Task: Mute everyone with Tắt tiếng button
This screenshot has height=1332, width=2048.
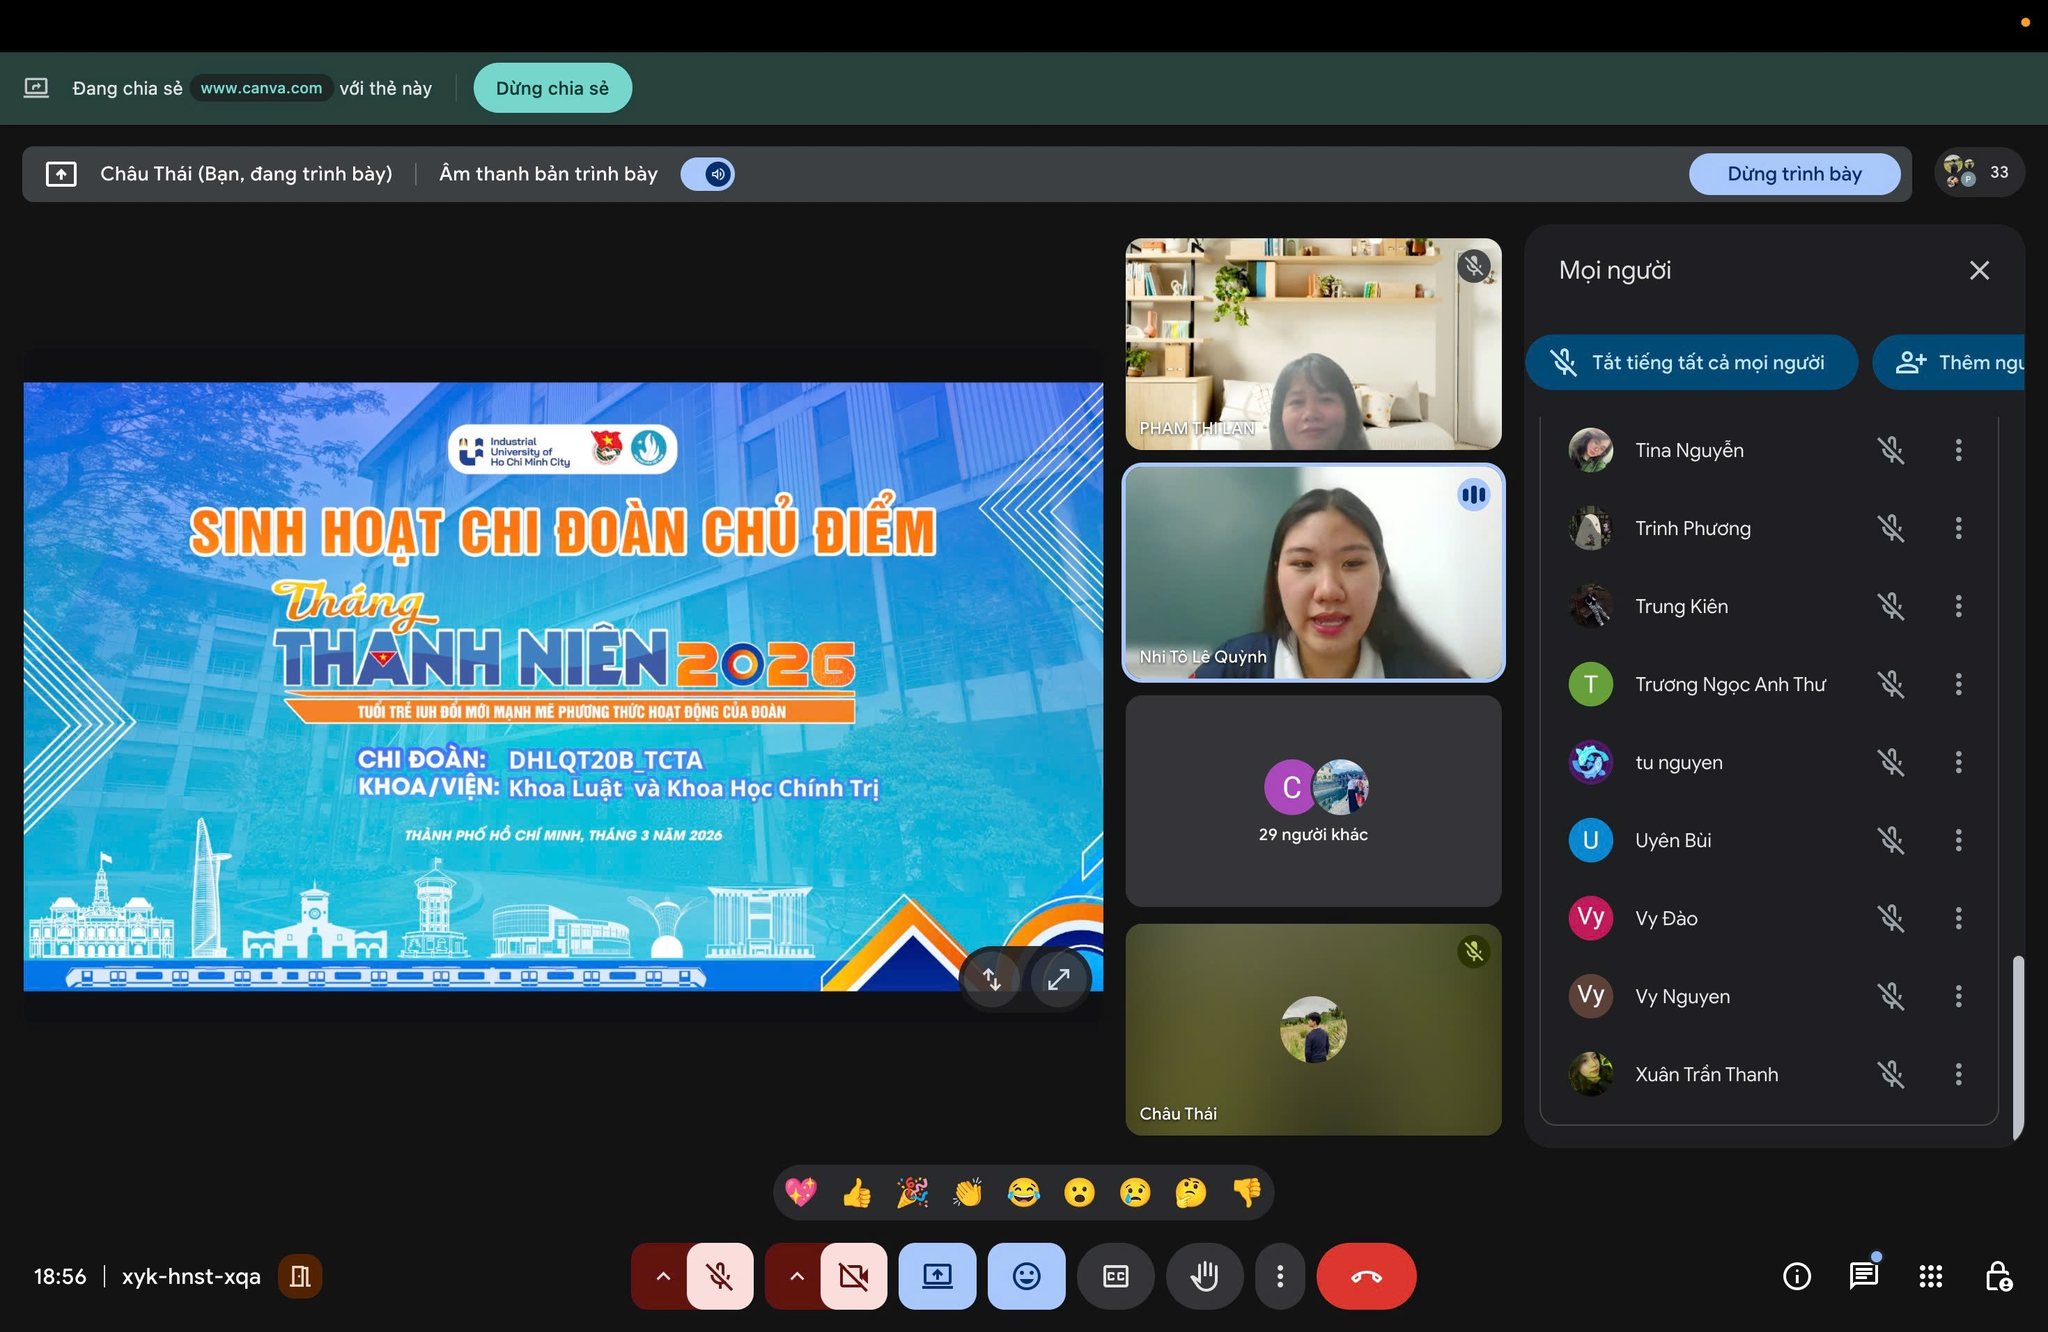Action: pos(1691,362)
